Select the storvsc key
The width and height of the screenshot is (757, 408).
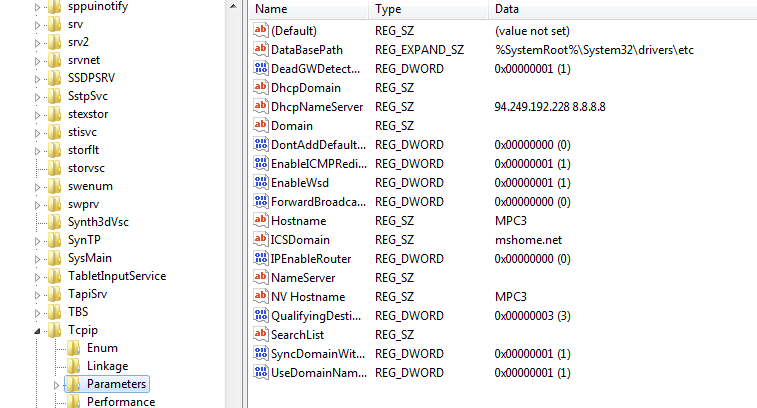coord(86,168)
